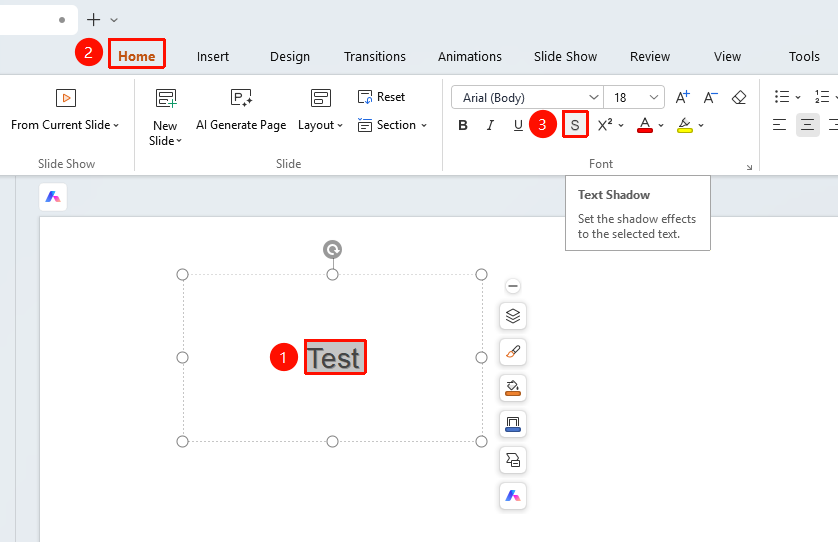
Task: Click the Reset slide button
Action: pos(381,97)
